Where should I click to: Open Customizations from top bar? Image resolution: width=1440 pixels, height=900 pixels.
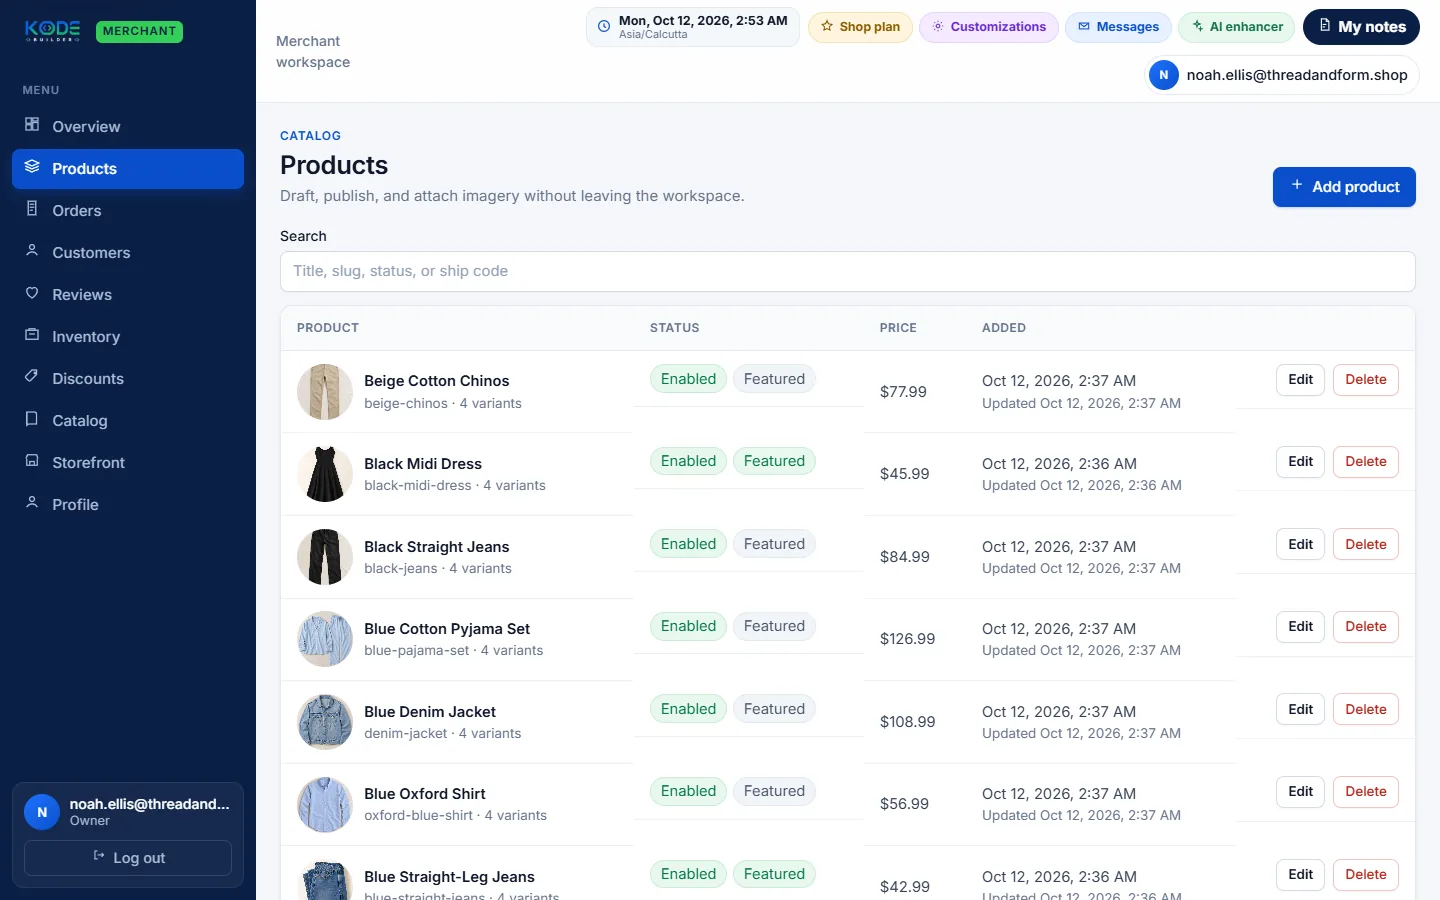[989, 27]
